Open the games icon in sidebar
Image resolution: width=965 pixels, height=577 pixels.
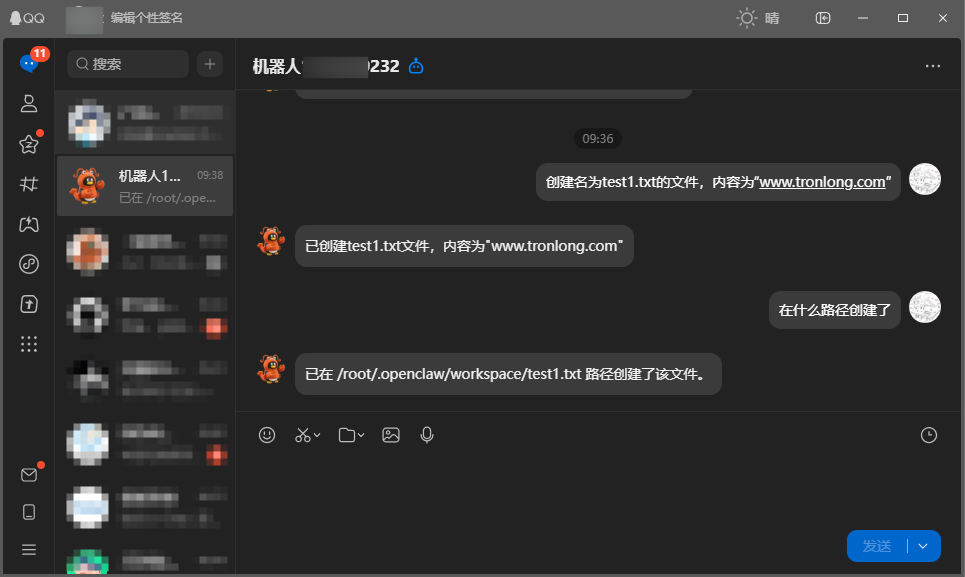pyautogui.click(x=29, y=224)
